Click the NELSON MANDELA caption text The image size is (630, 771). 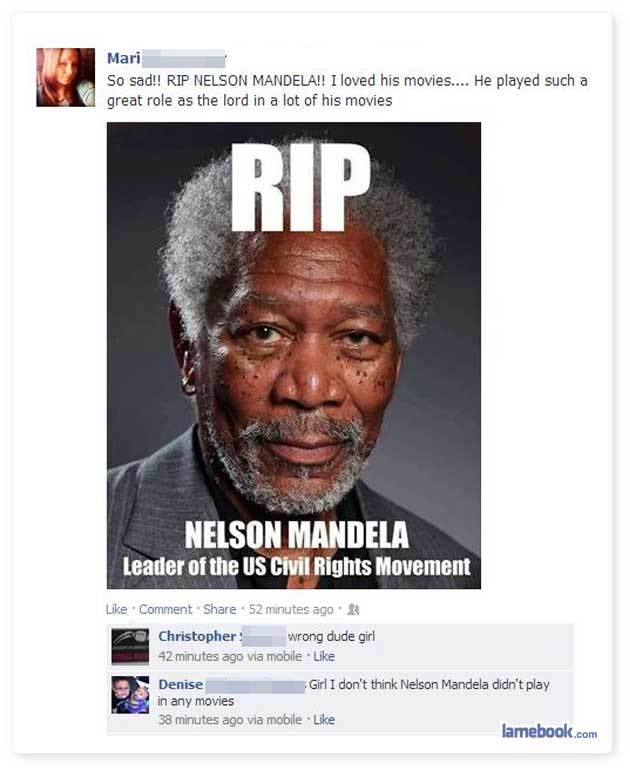pyautogui.click(x=297, y=535)
